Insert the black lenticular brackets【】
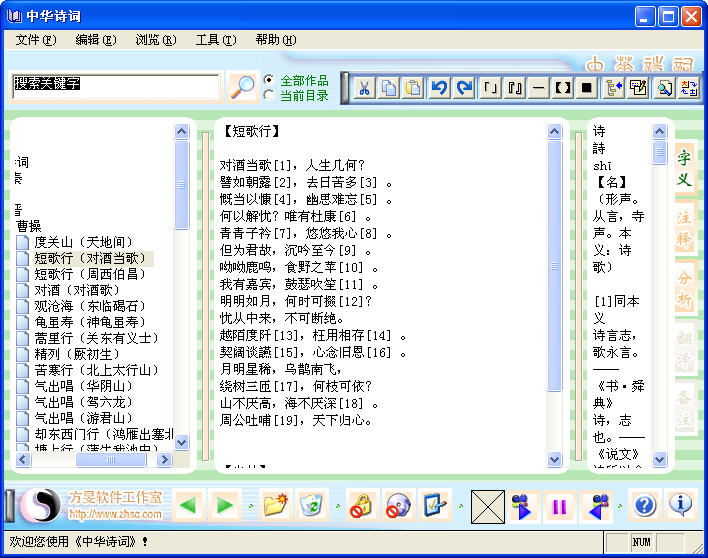Image resolution: width=708 pixels, height=558 pixels. tap(563, 88)
